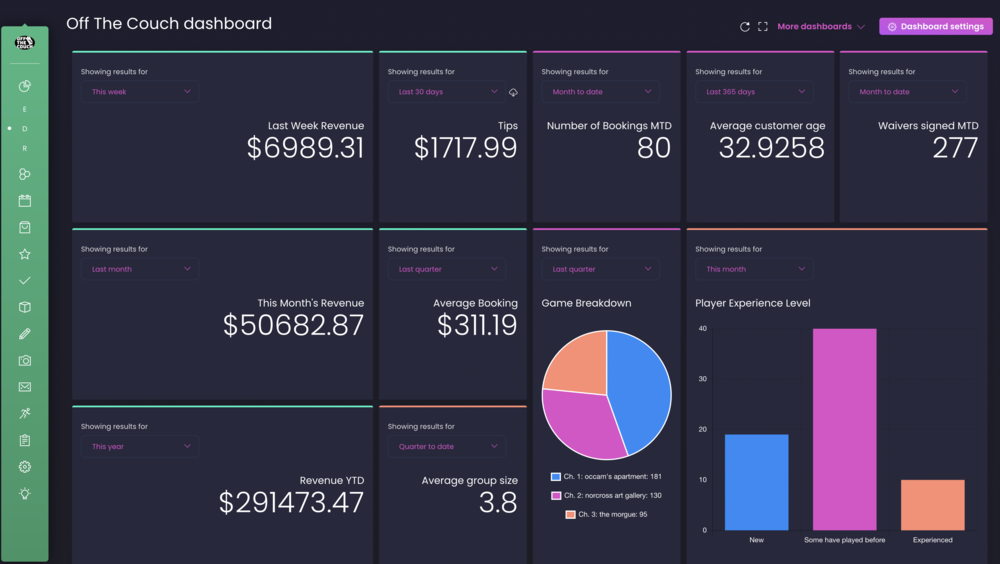The width and height of the screenshot is (1000, 564).
Task: Click the 80 bookings value
Action: (x=654, y=148)
